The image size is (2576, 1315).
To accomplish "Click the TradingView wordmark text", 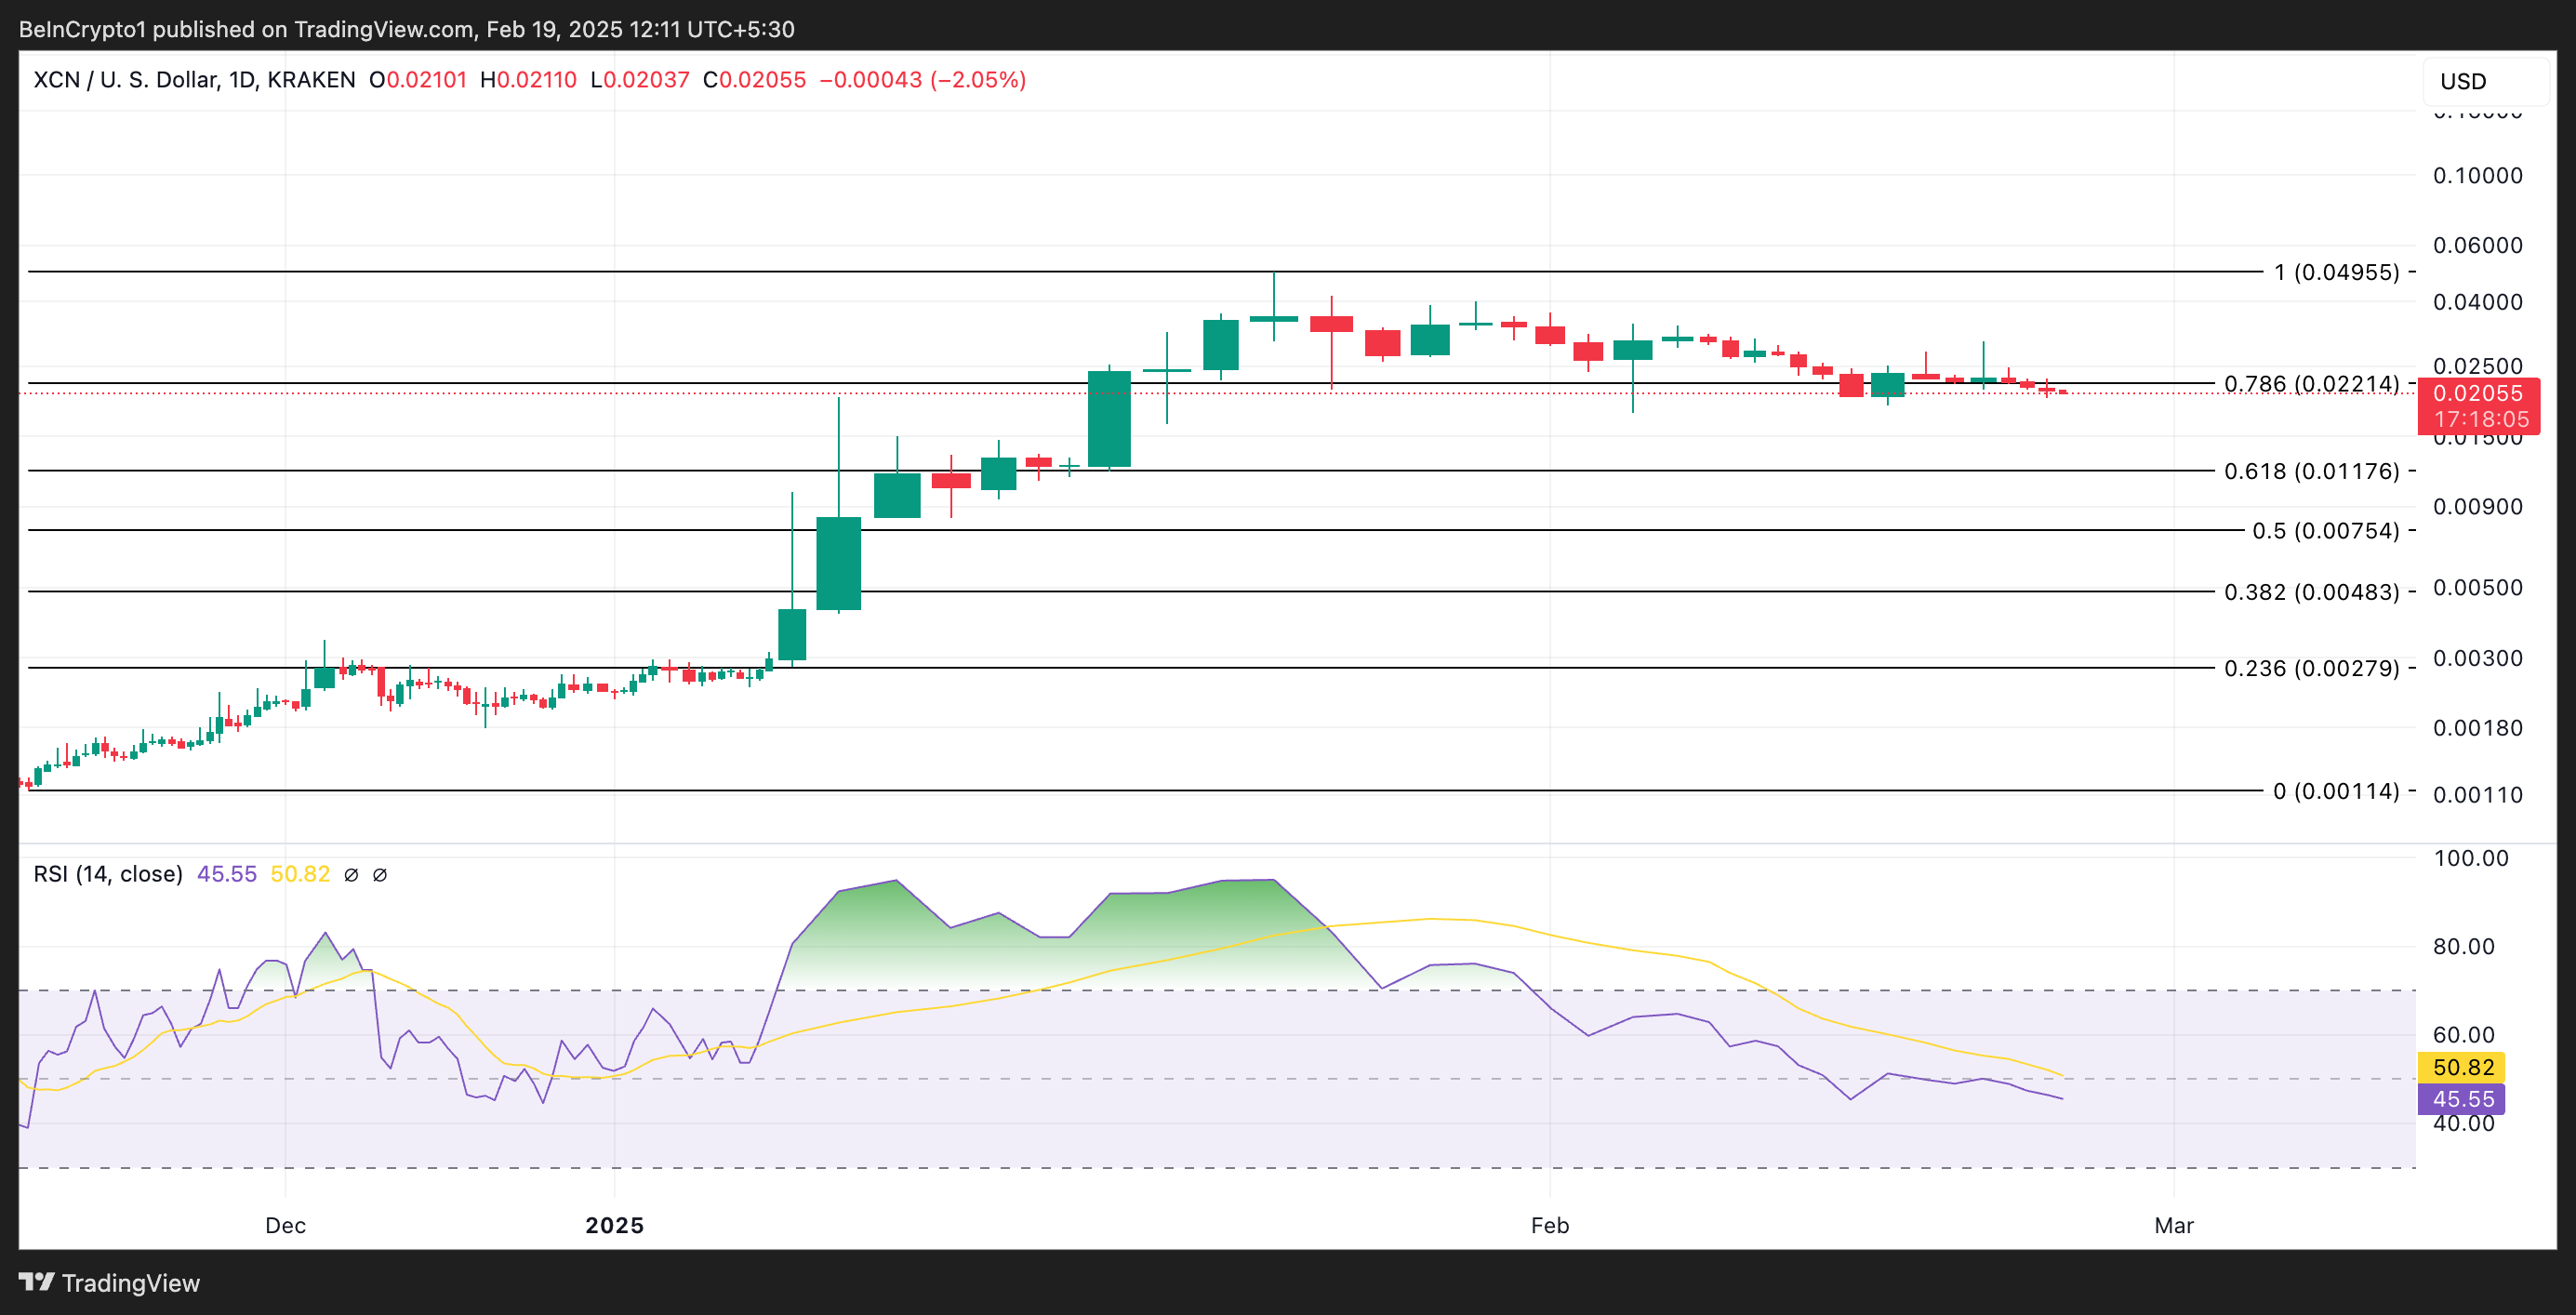I will coord(131,1283).
